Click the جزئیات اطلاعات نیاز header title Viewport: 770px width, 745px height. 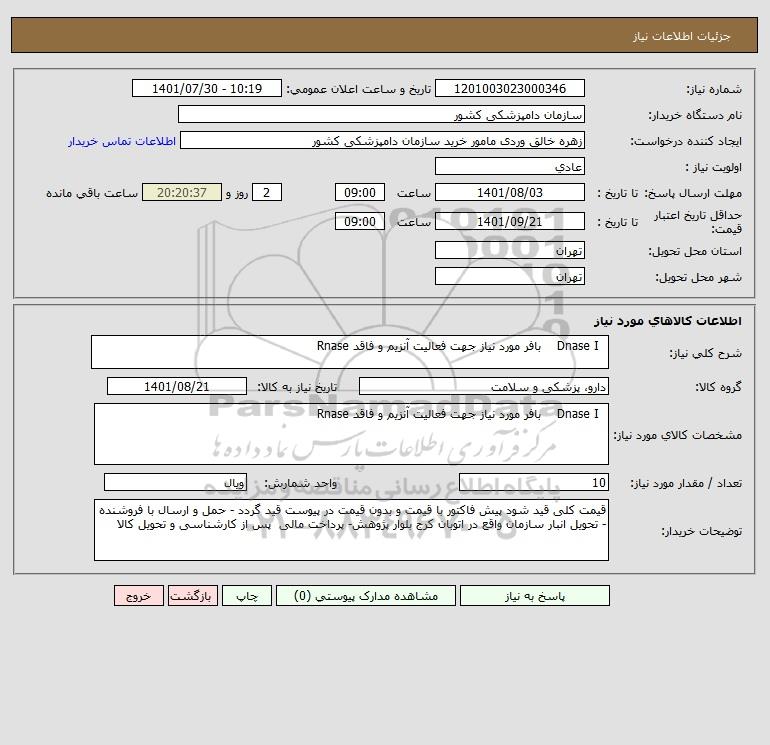click(682, 36)
